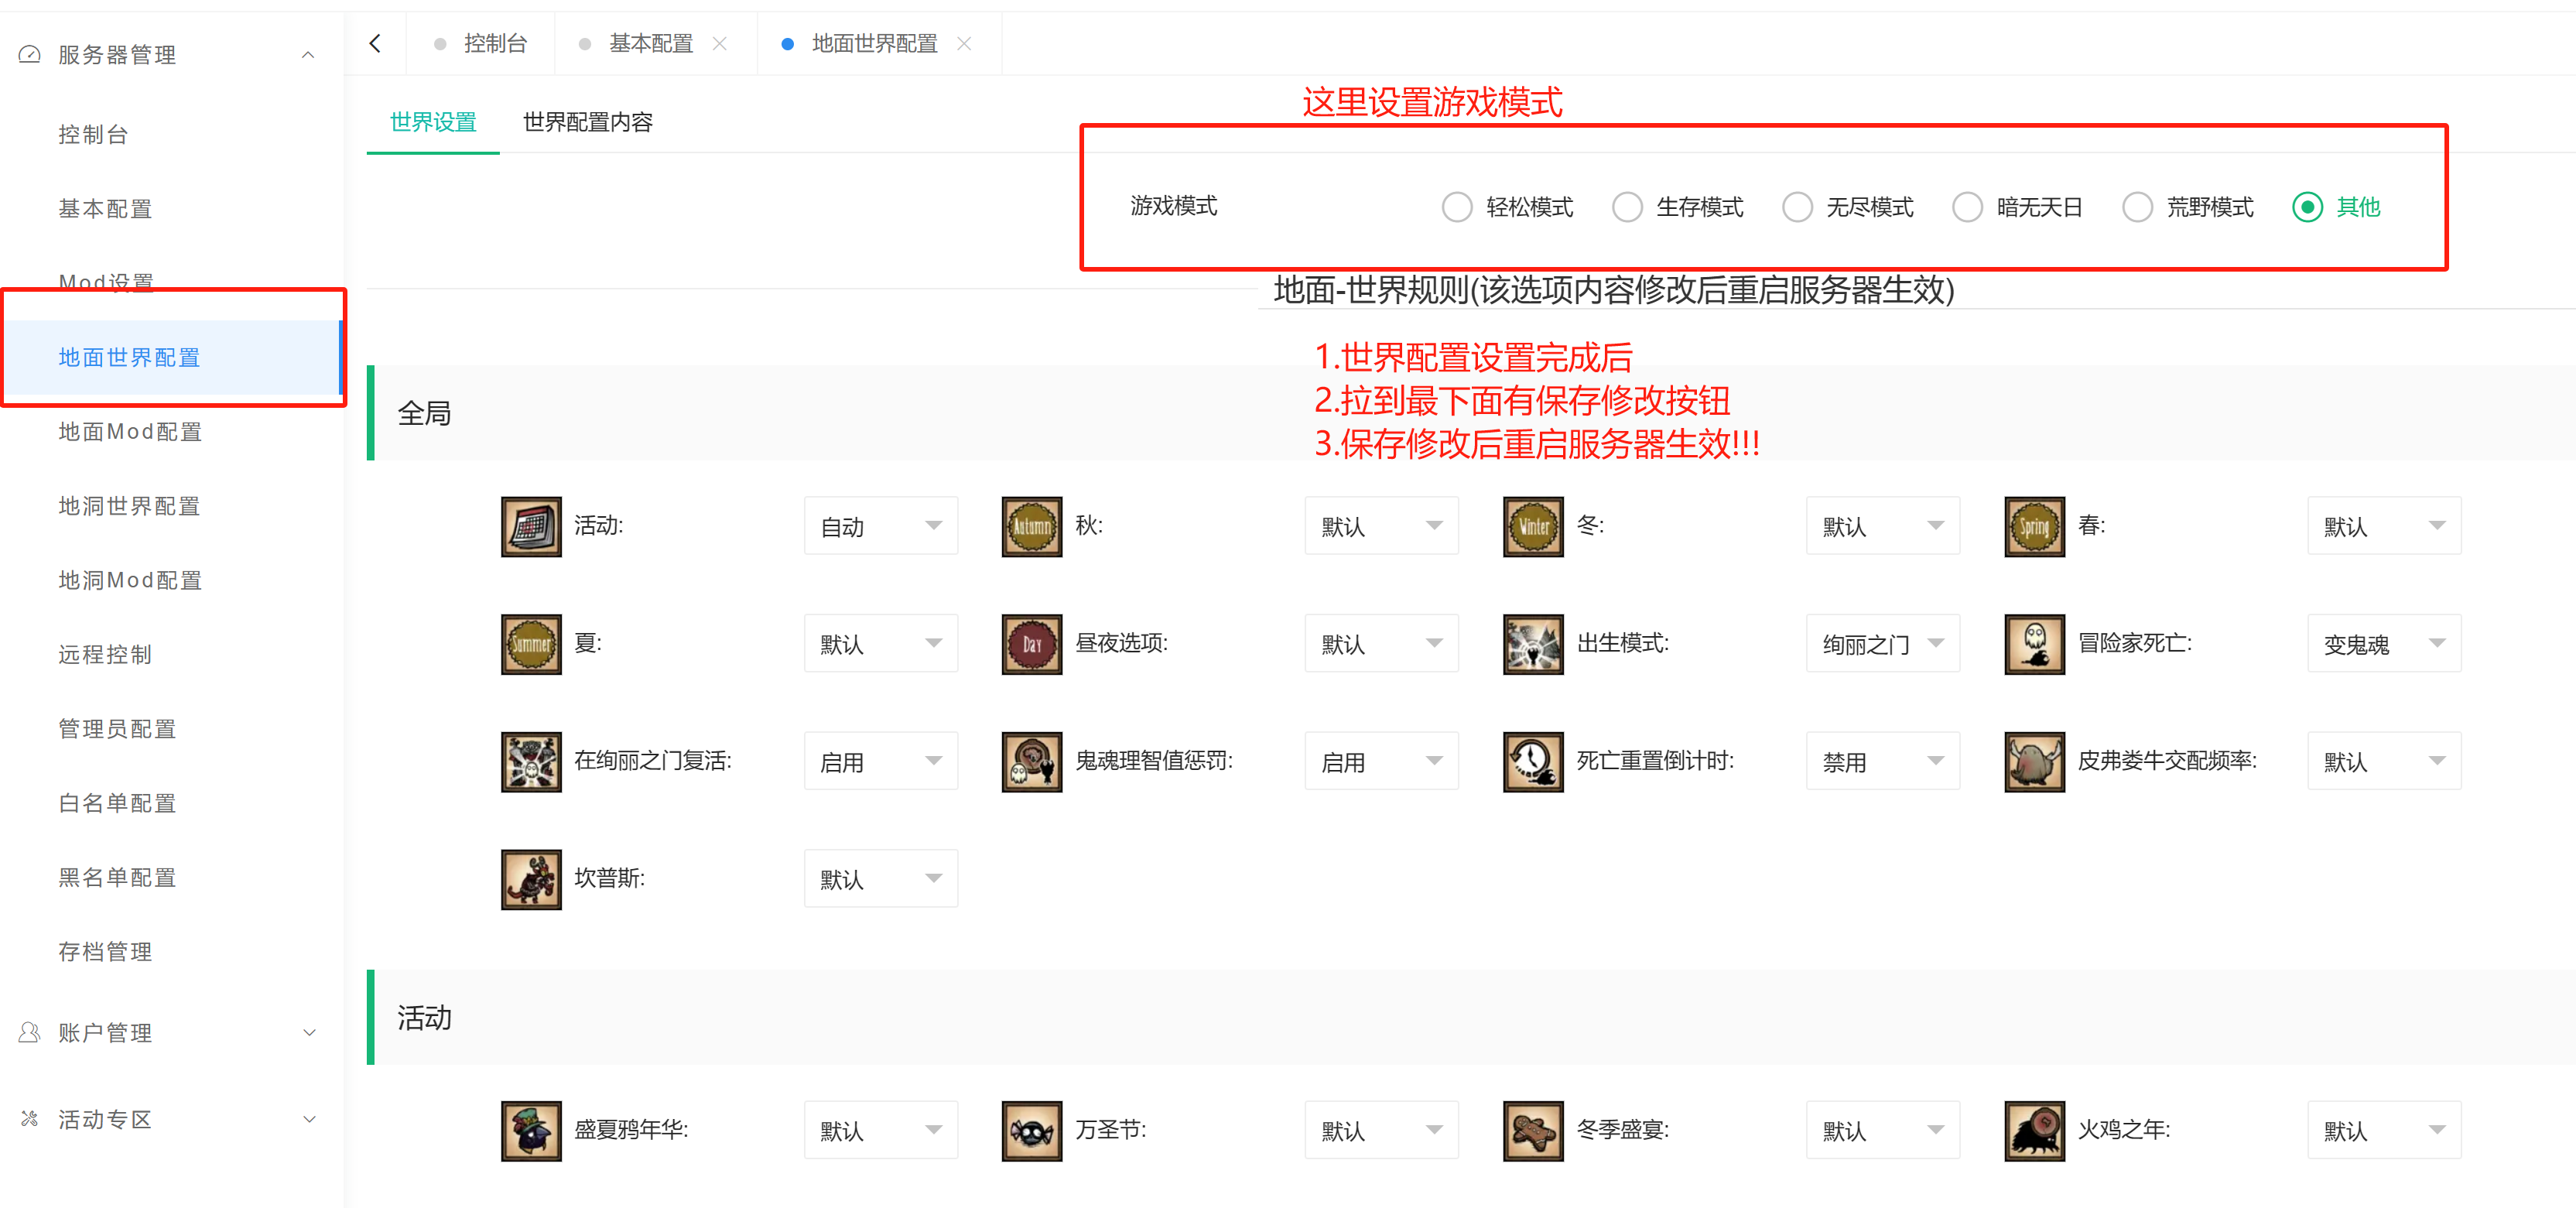Screen dimensions: 2576x1208
Task: Open the 秋 season dropdown
Action: click(1382, 526)
